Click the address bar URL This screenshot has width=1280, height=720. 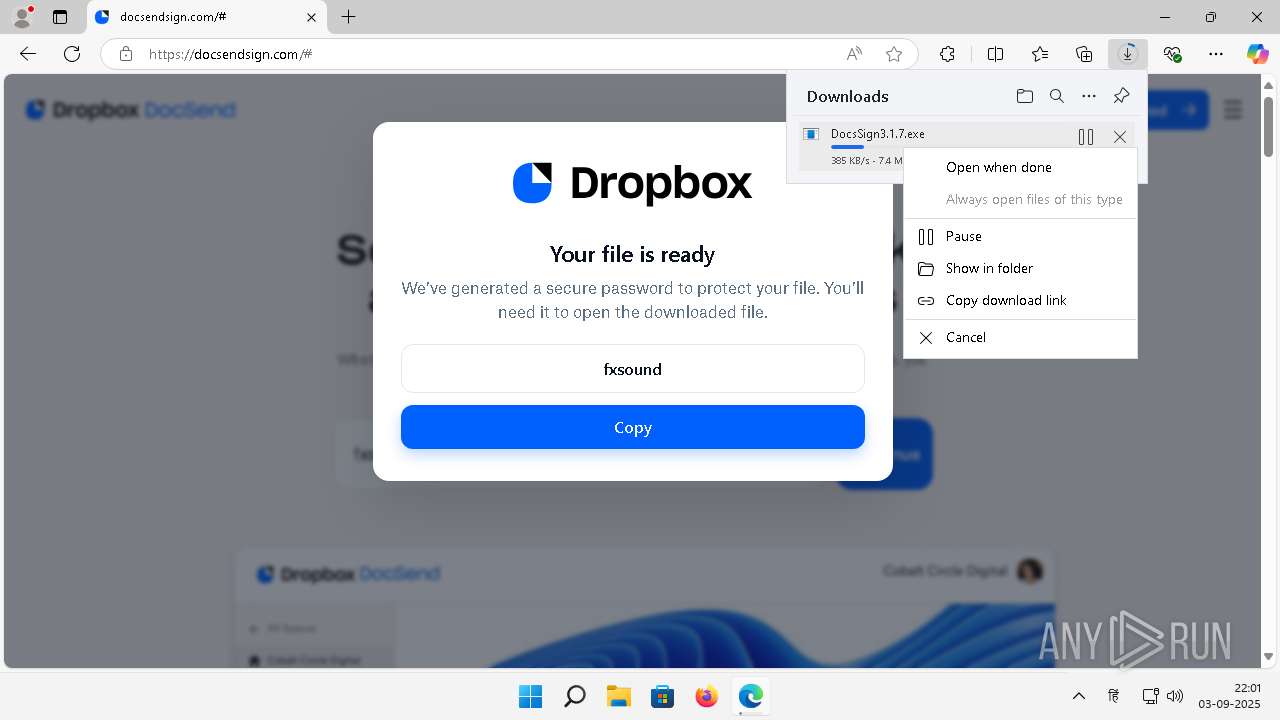coord(230,54)
